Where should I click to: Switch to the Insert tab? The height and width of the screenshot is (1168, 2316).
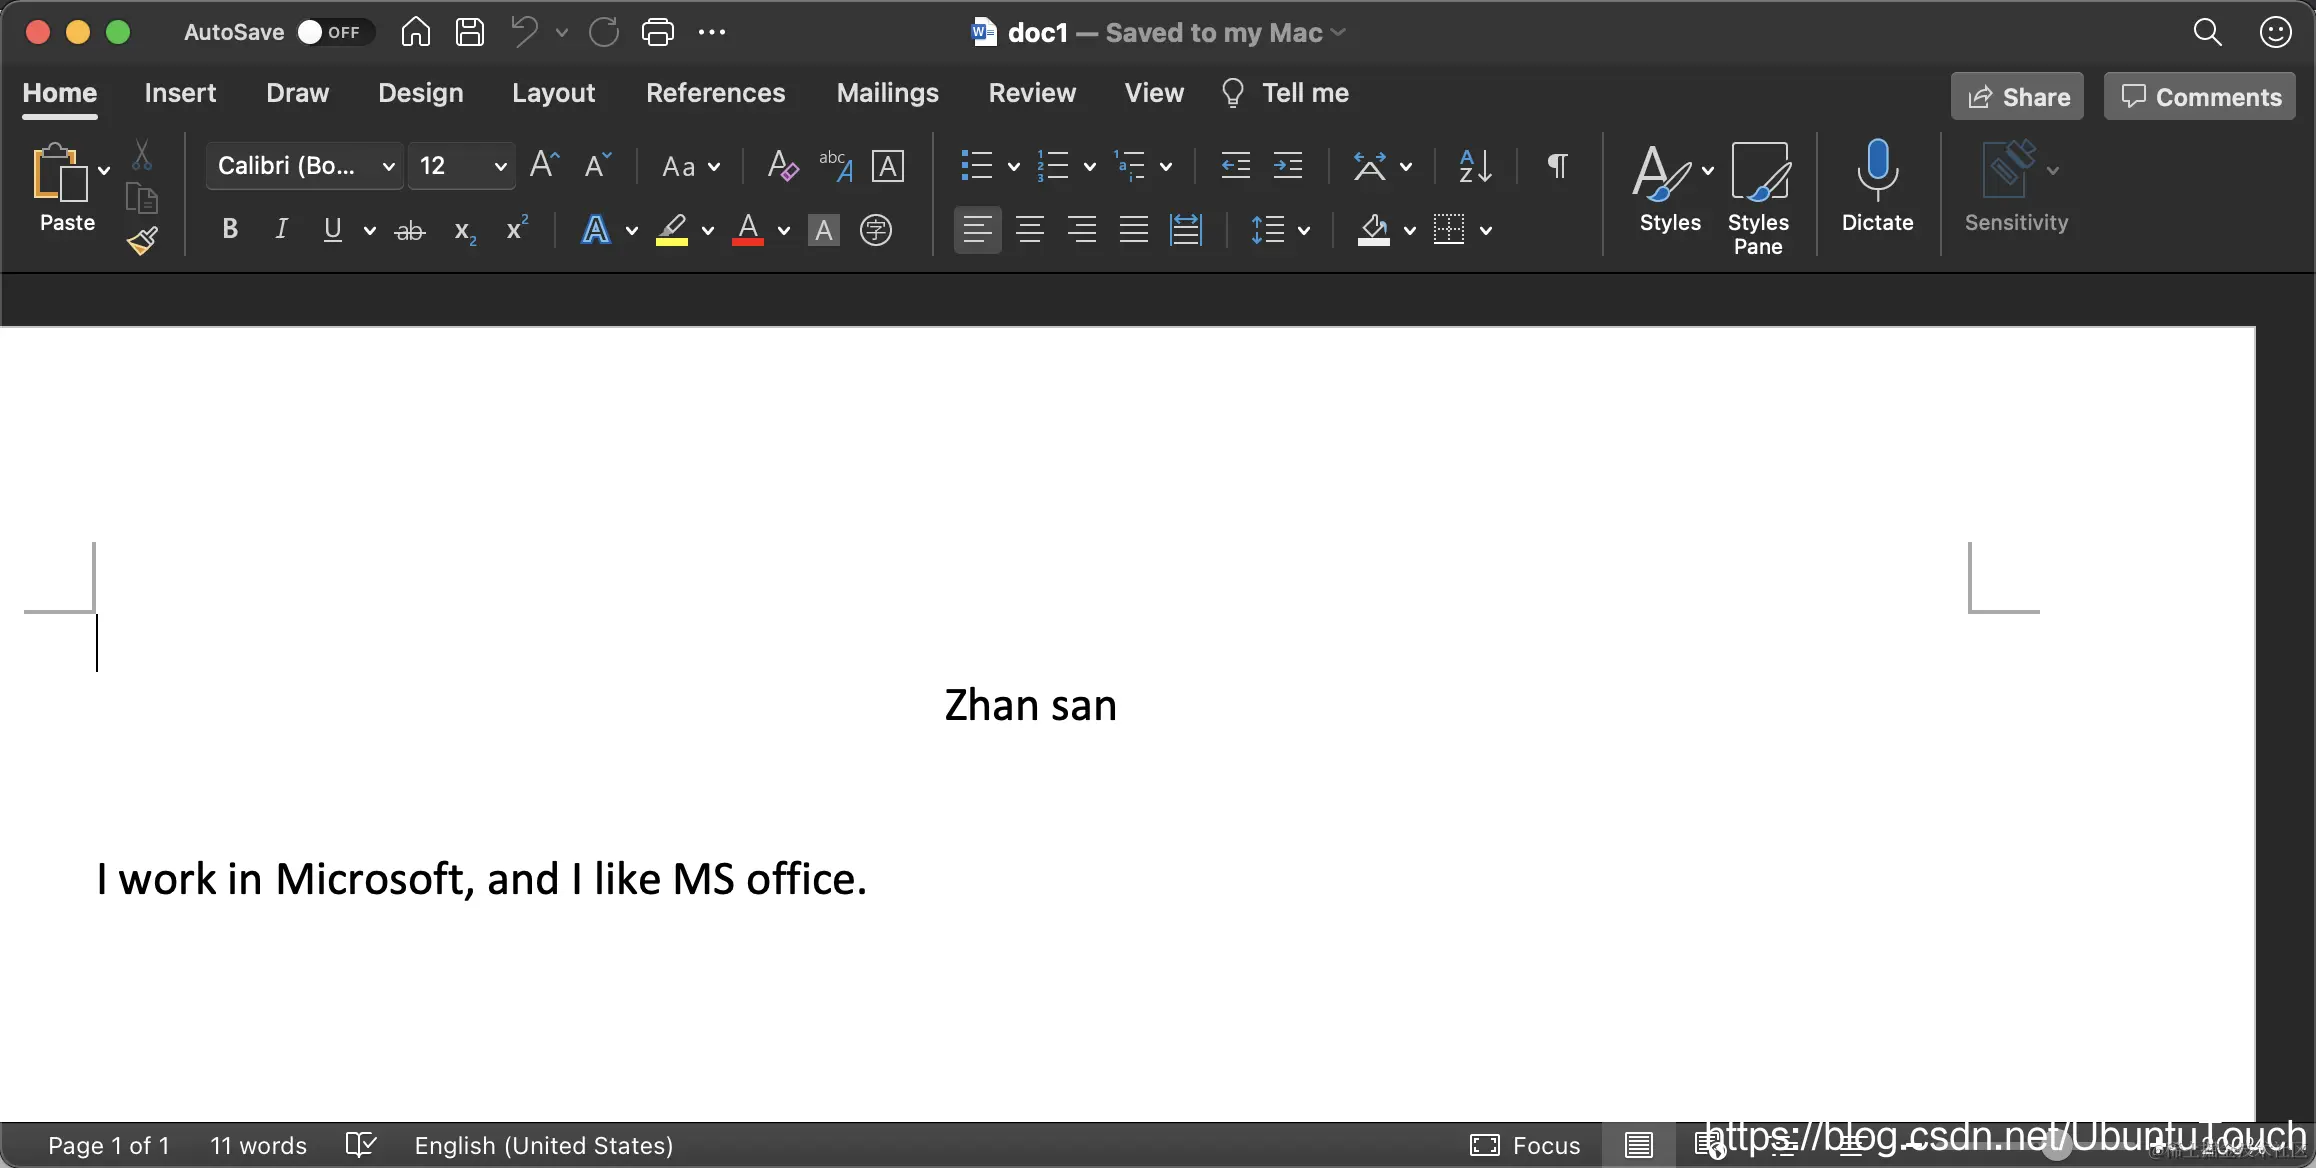point(180,93)
